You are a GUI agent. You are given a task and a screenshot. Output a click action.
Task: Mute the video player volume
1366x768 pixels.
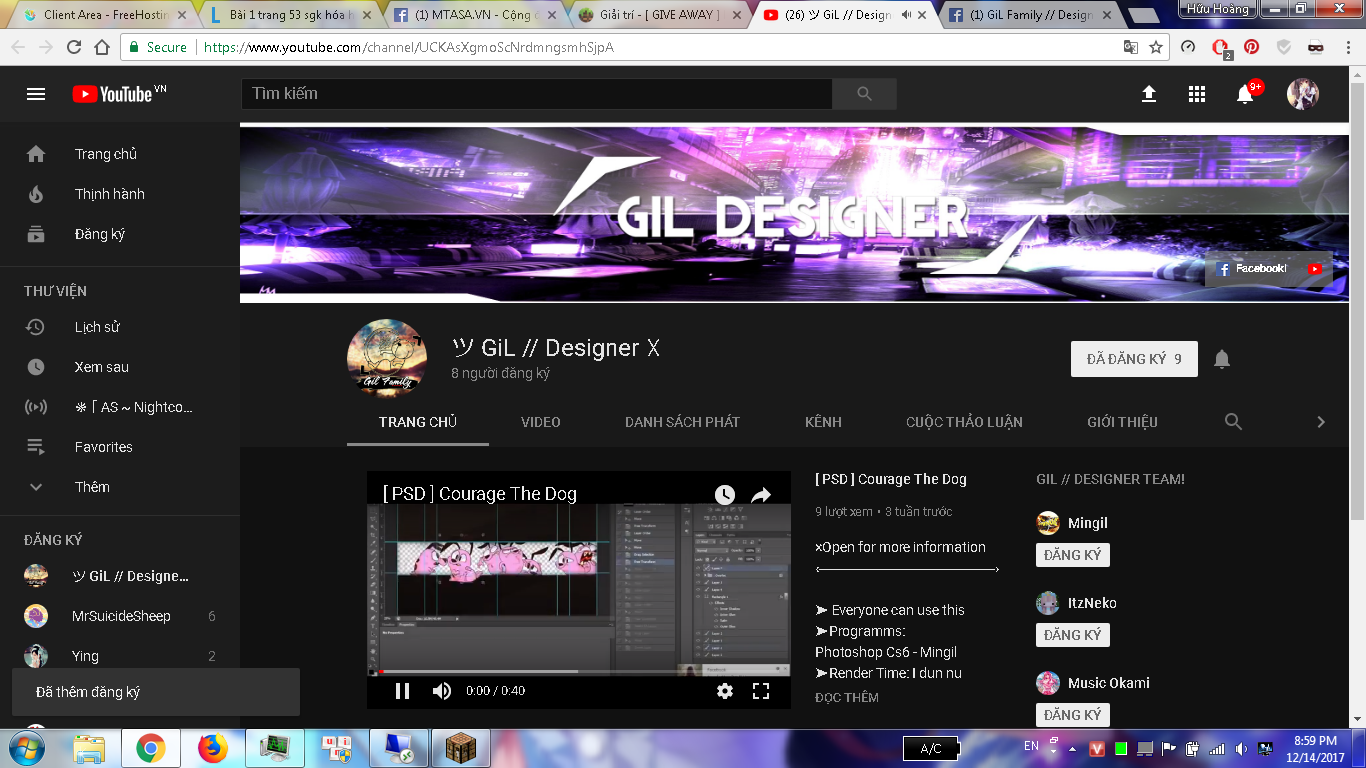tap(442, 691)
